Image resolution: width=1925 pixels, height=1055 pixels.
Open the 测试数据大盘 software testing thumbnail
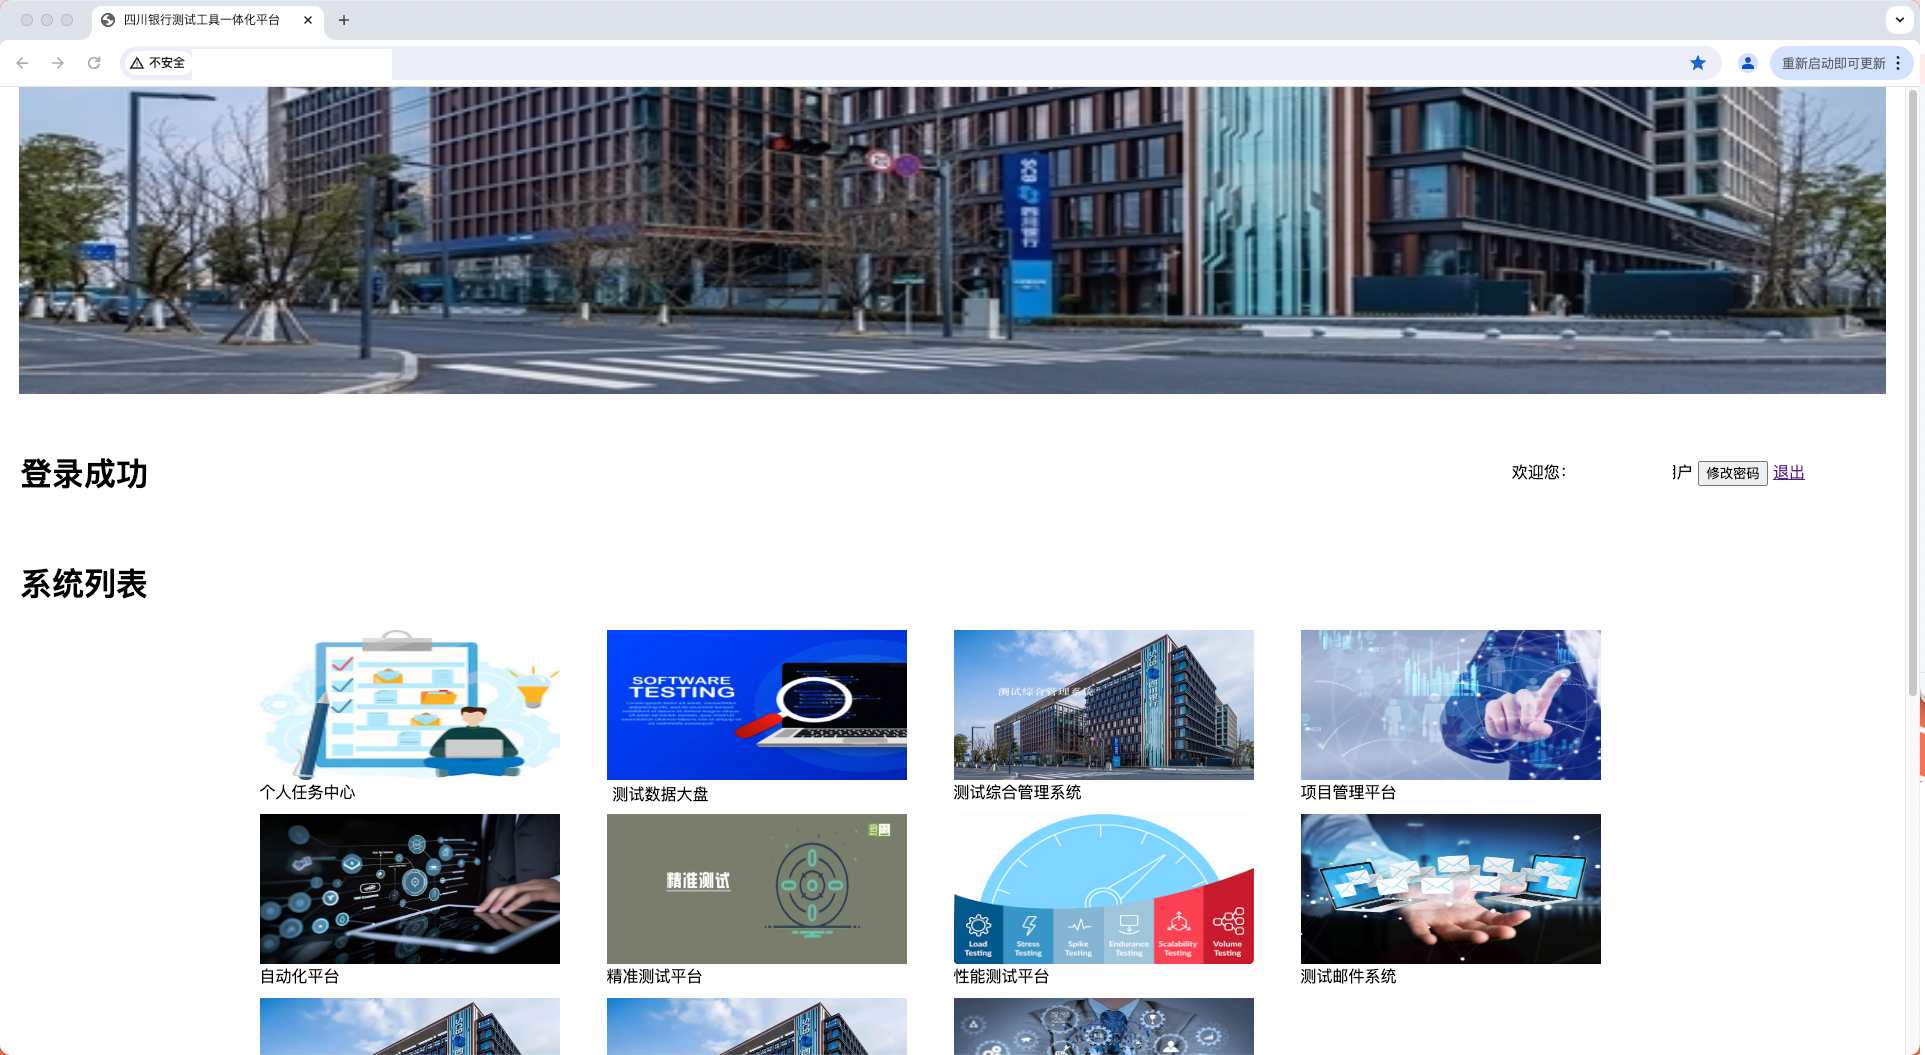[x=757, y=705]
